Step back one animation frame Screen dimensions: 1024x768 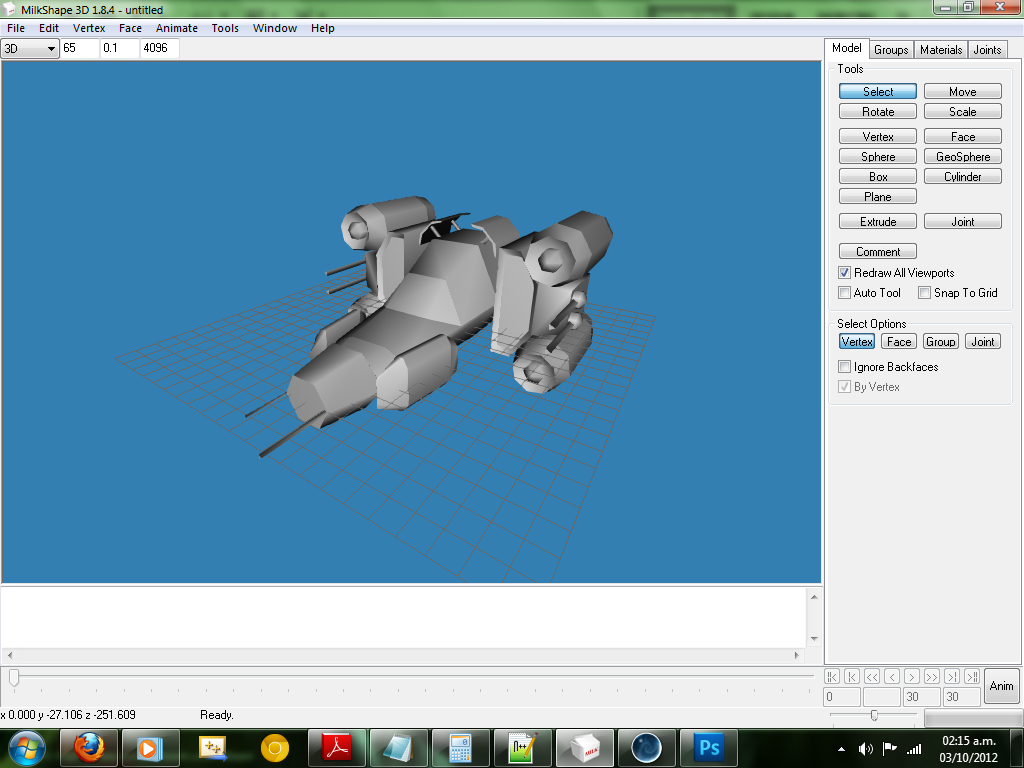click(892, 677)
